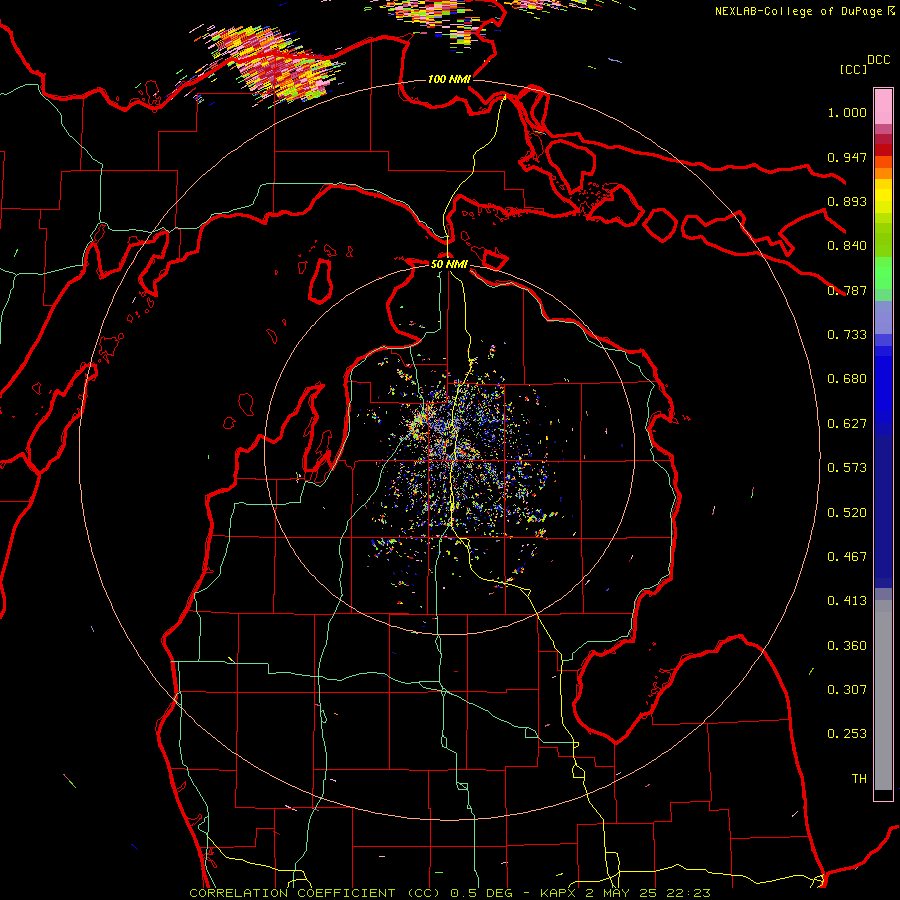Pick the red segment of color bar
The width and height of the screenshot is (900, 900).
coord(883,149)
